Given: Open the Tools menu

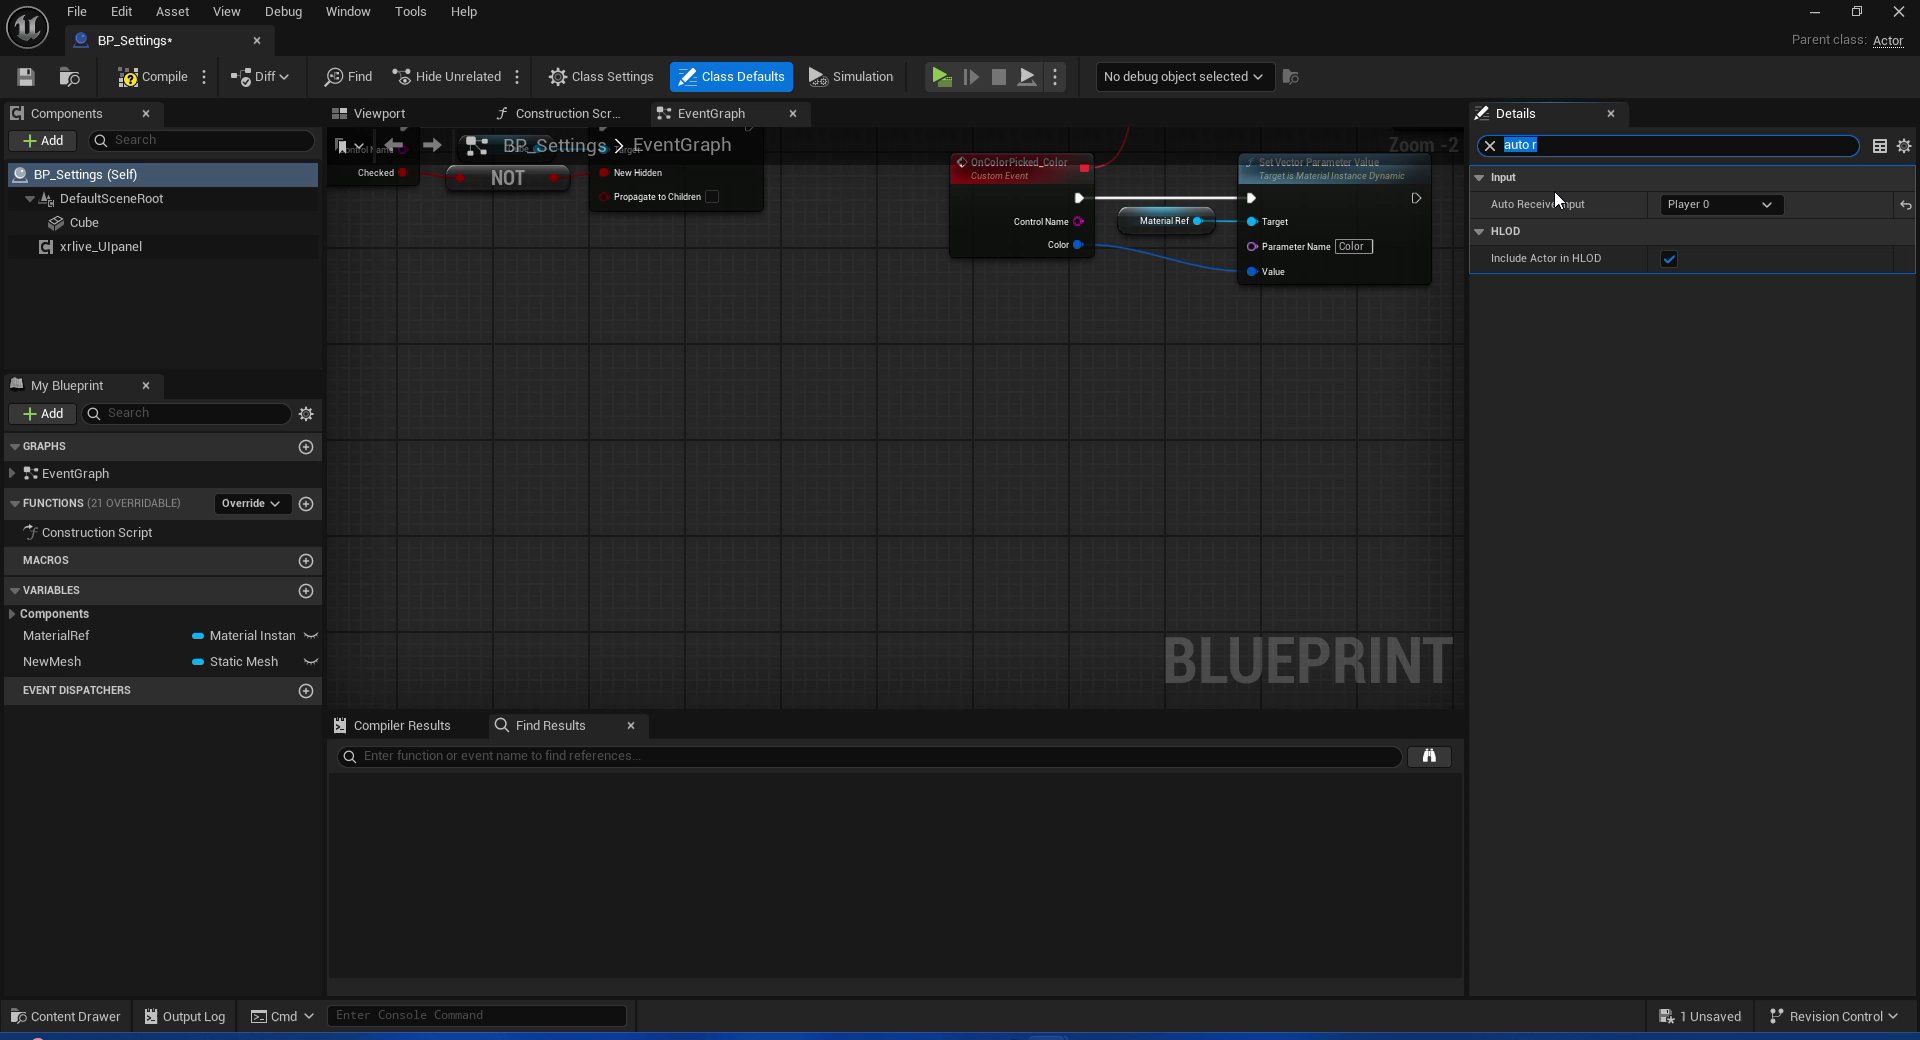Looking at the screenshot, I should (x=410, y=12).
